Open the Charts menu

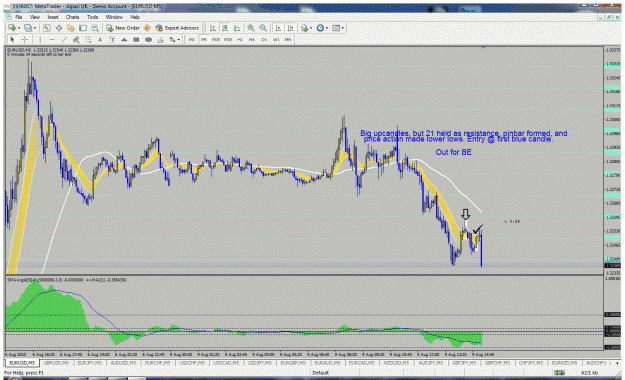(x=73, y=17)
